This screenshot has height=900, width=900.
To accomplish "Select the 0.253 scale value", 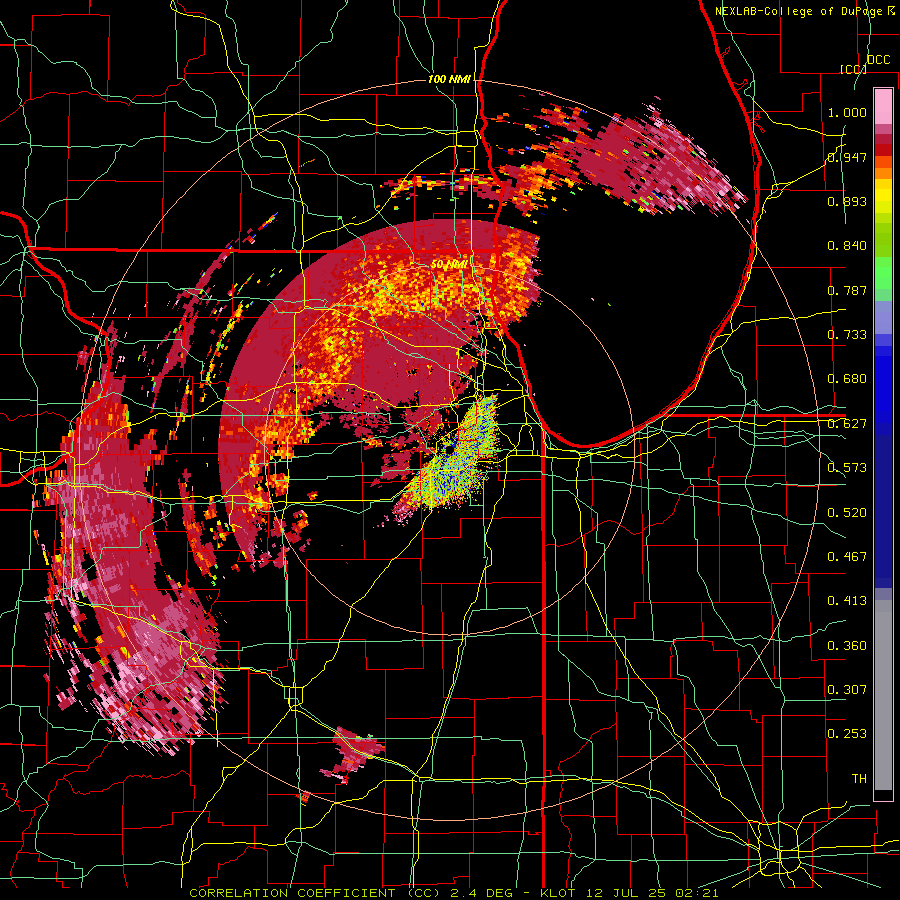I will pos(847,734).
